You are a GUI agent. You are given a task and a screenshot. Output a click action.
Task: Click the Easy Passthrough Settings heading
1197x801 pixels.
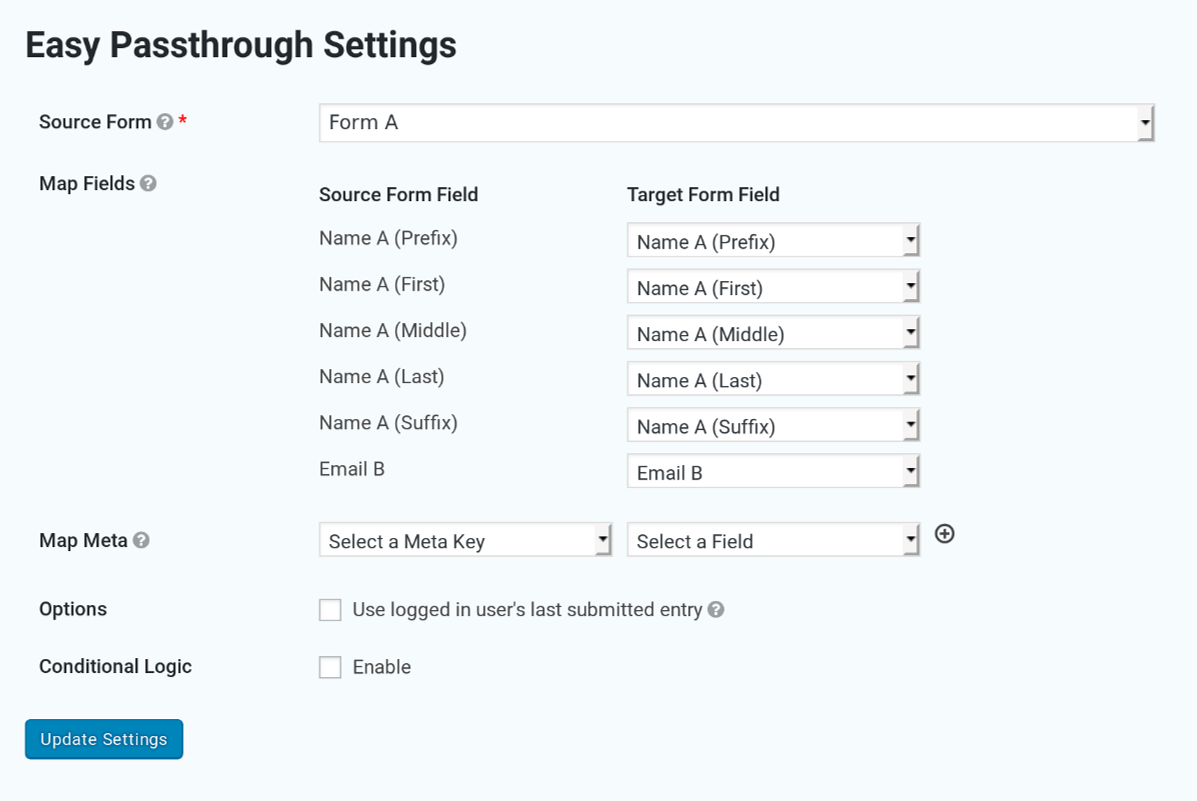point(240,46)
